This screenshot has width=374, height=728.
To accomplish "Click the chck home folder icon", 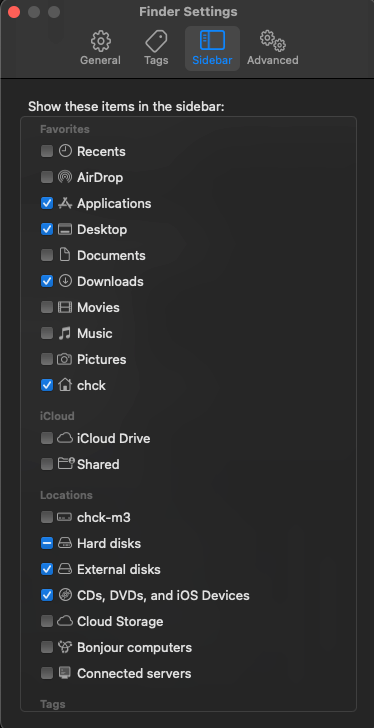I will 65,385.
